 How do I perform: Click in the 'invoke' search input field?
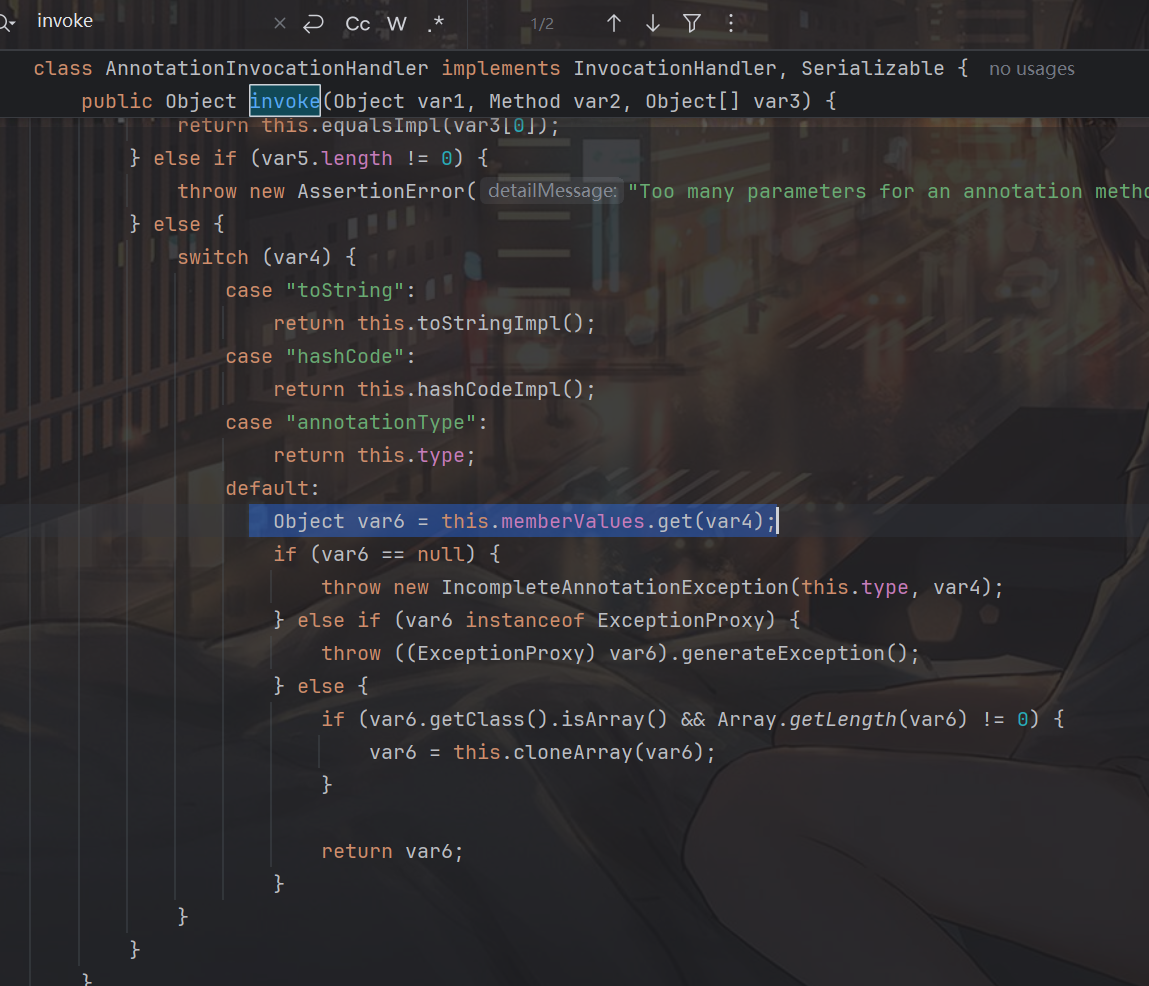coord(150,22)
